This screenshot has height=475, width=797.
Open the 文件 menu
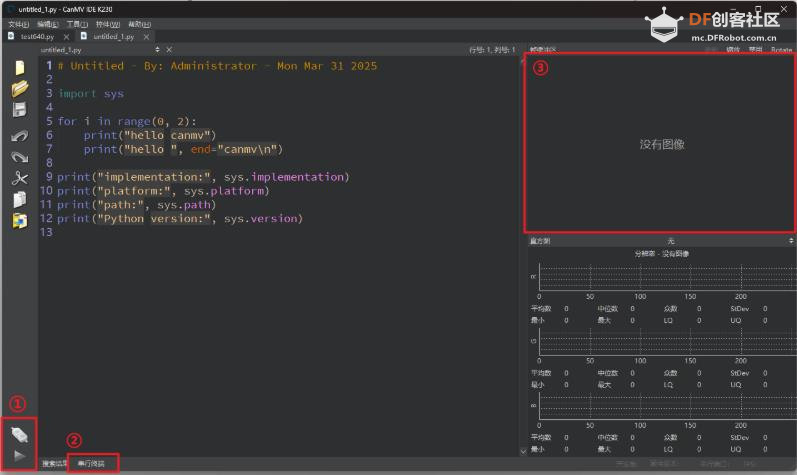point(17,24)
